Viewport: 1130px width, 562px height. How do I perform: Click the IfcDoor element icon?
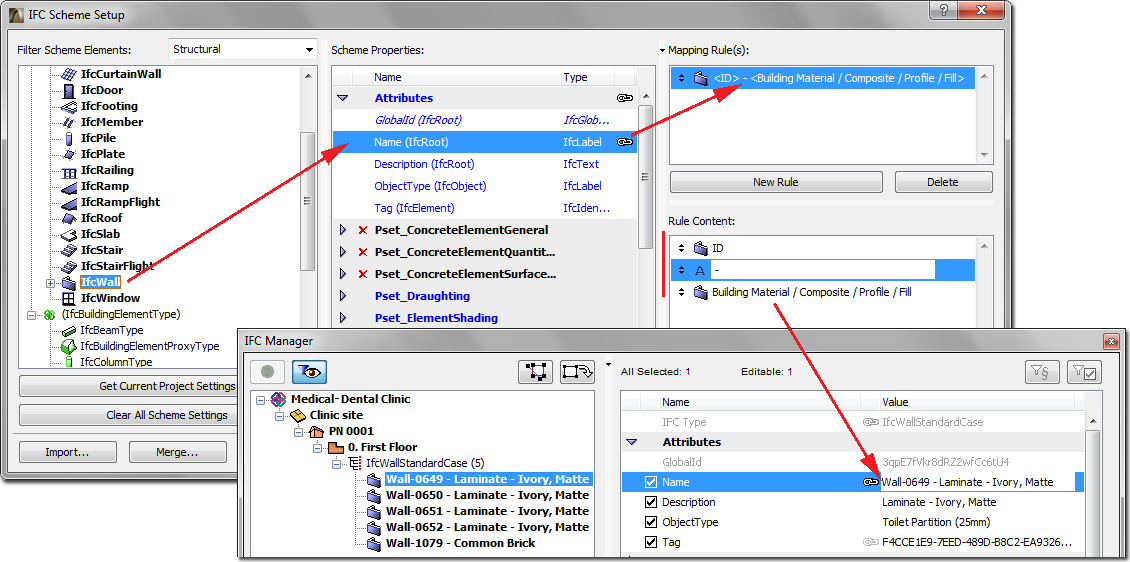point(68,90)
